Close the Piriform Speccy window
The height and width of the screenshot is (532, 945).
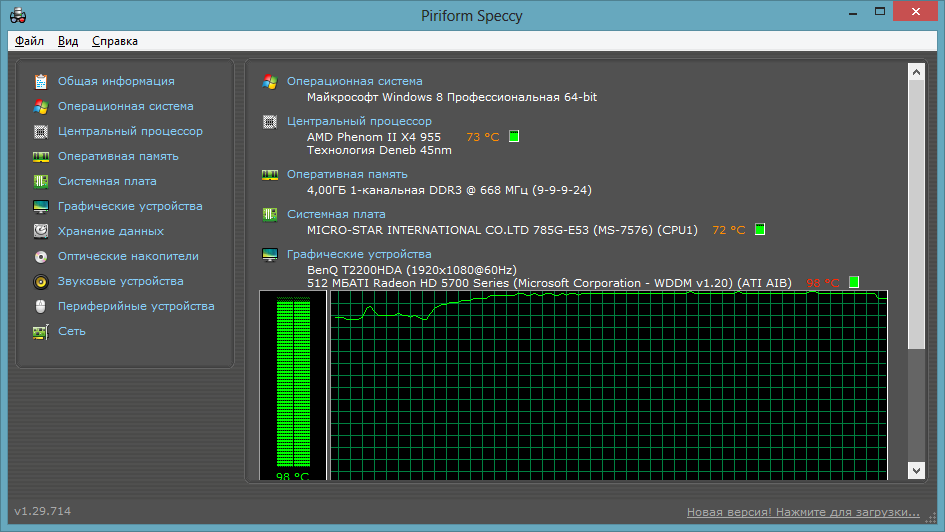tap(916, 12)
